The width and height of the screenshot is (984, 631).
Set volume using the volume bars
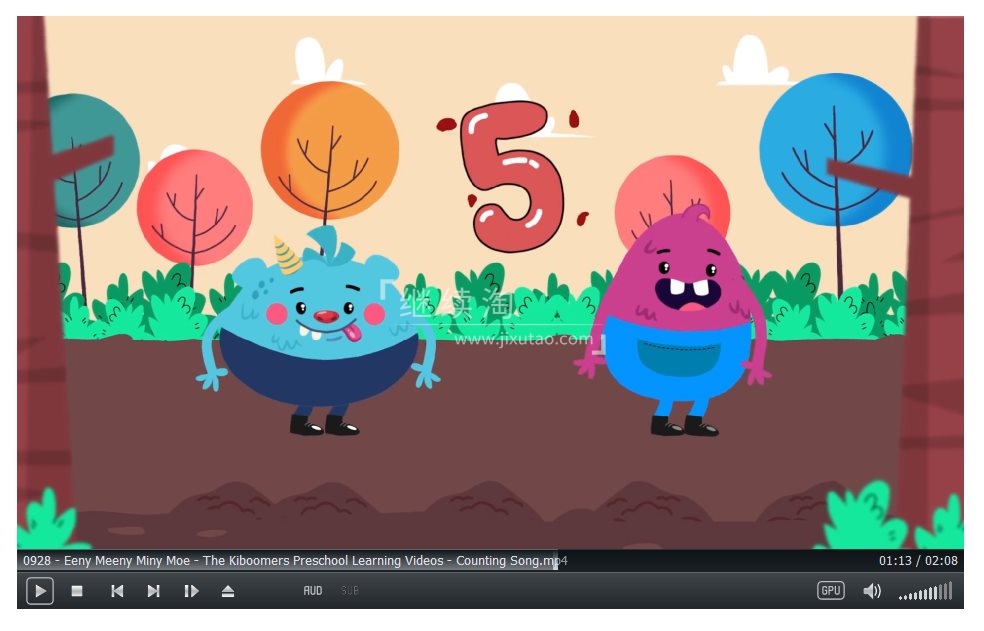(925, 592)
